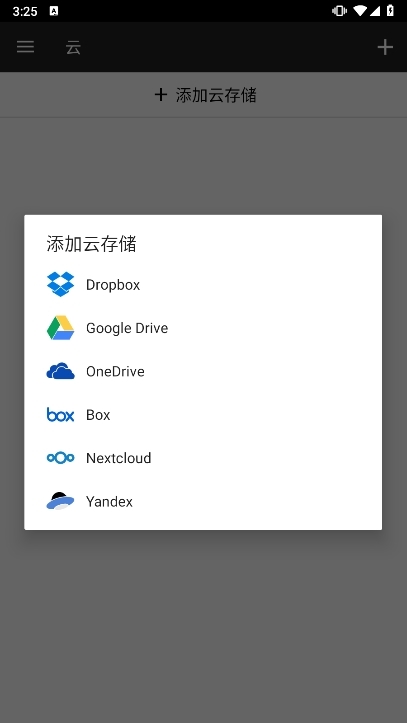Tap the 云 title in app bar
The height and width of the screenshot is (723, 407).
click(73, 47)
